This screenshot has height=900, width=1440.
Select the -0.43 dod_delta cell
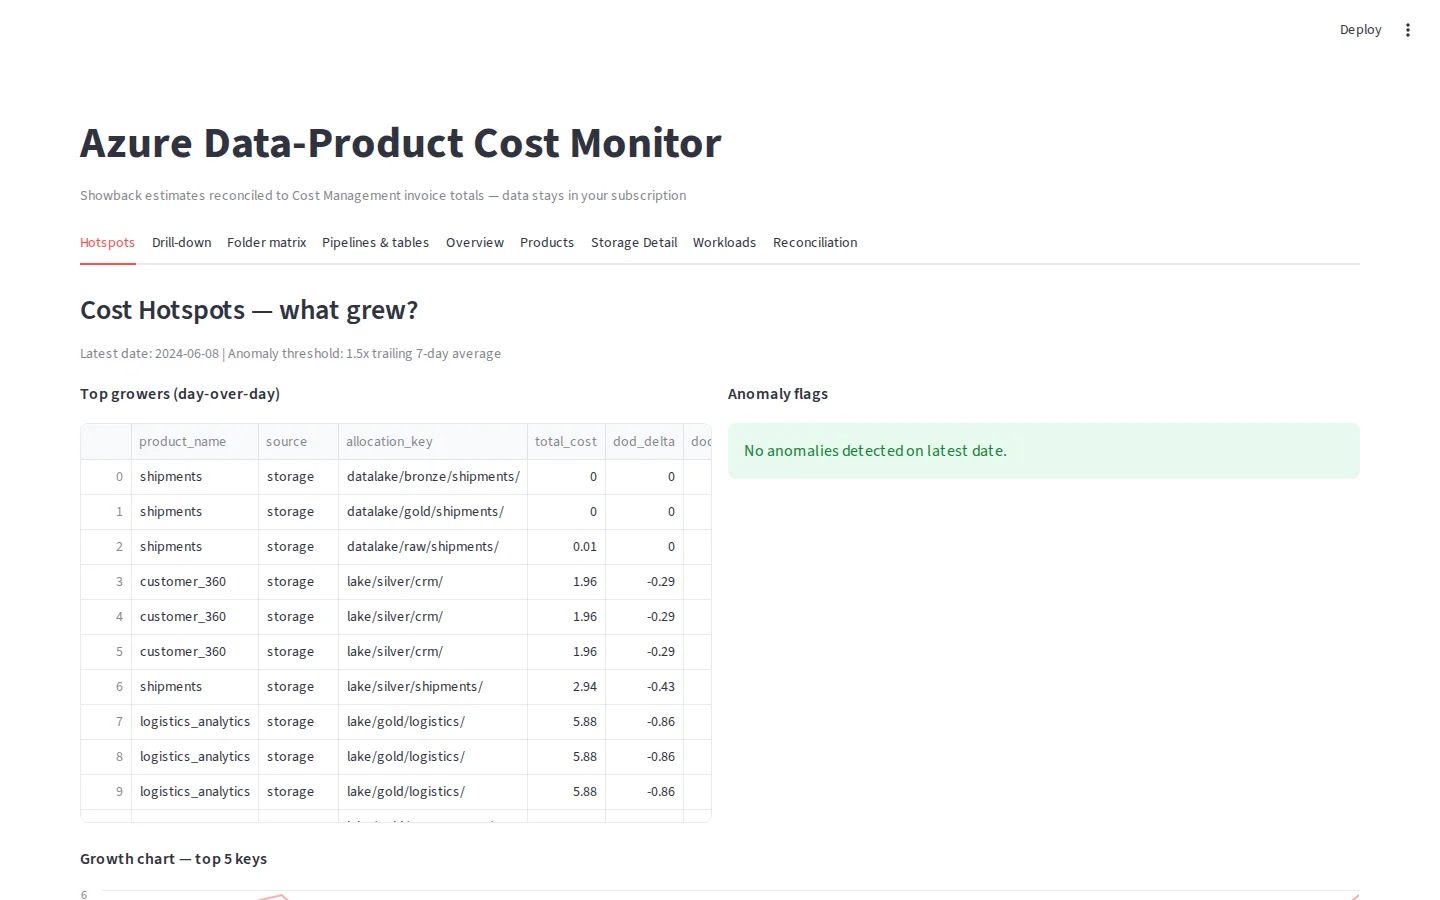644,687
